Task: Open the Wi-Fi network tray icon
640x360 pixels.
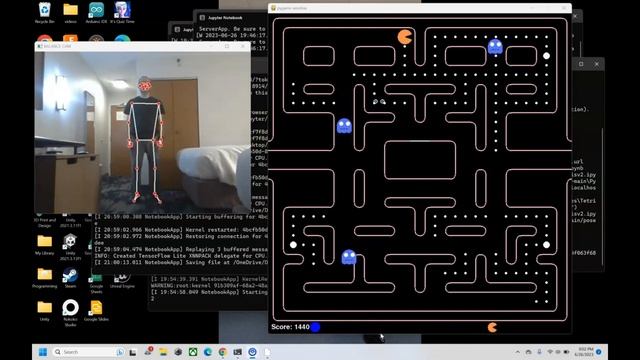Action: (550, 352)
